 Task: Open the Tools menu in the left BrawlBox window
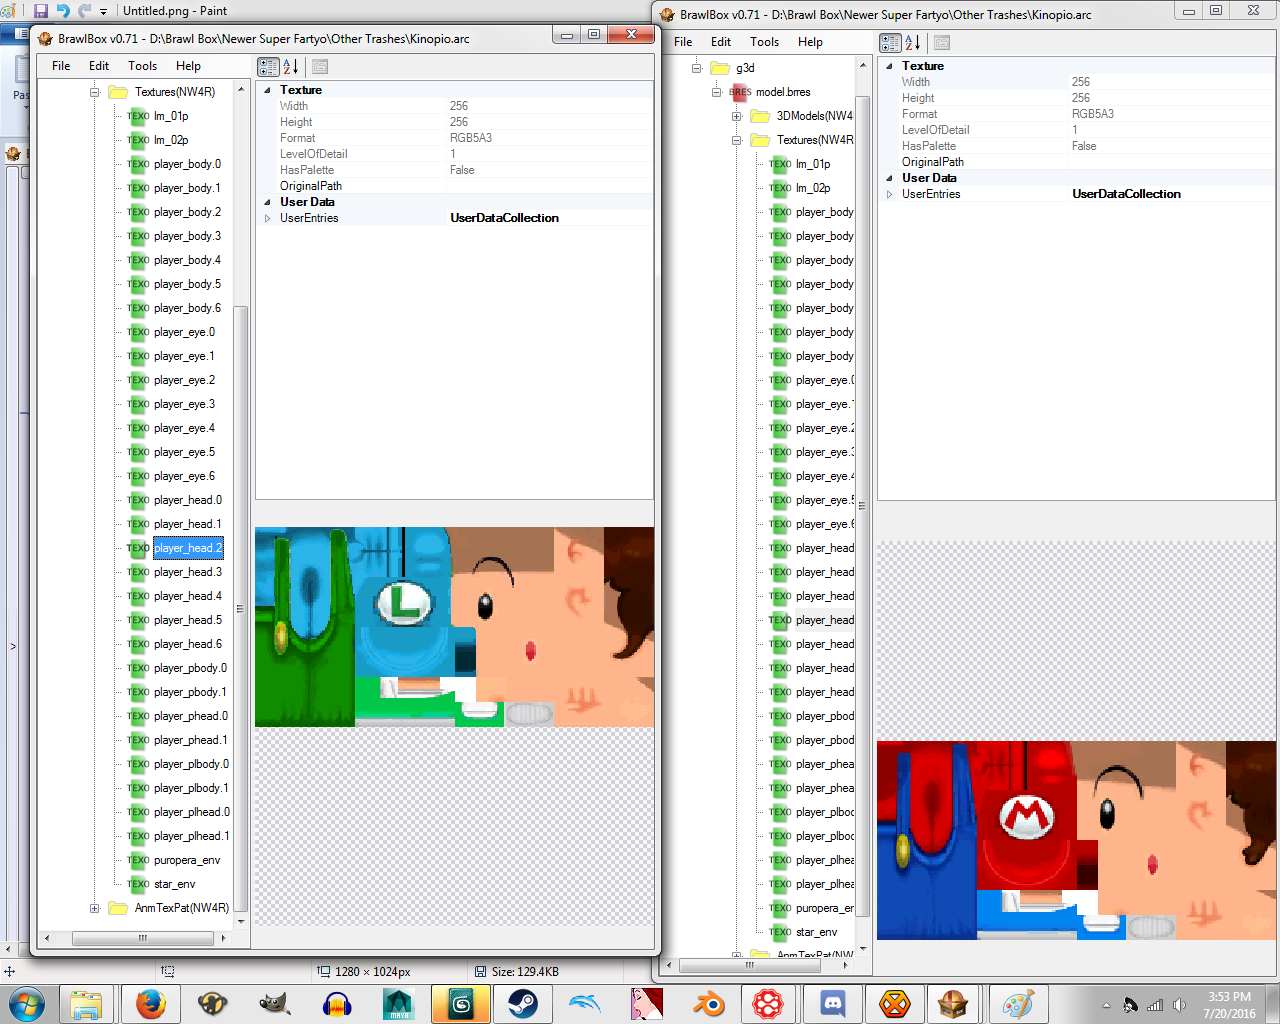(x=142, y=66)
